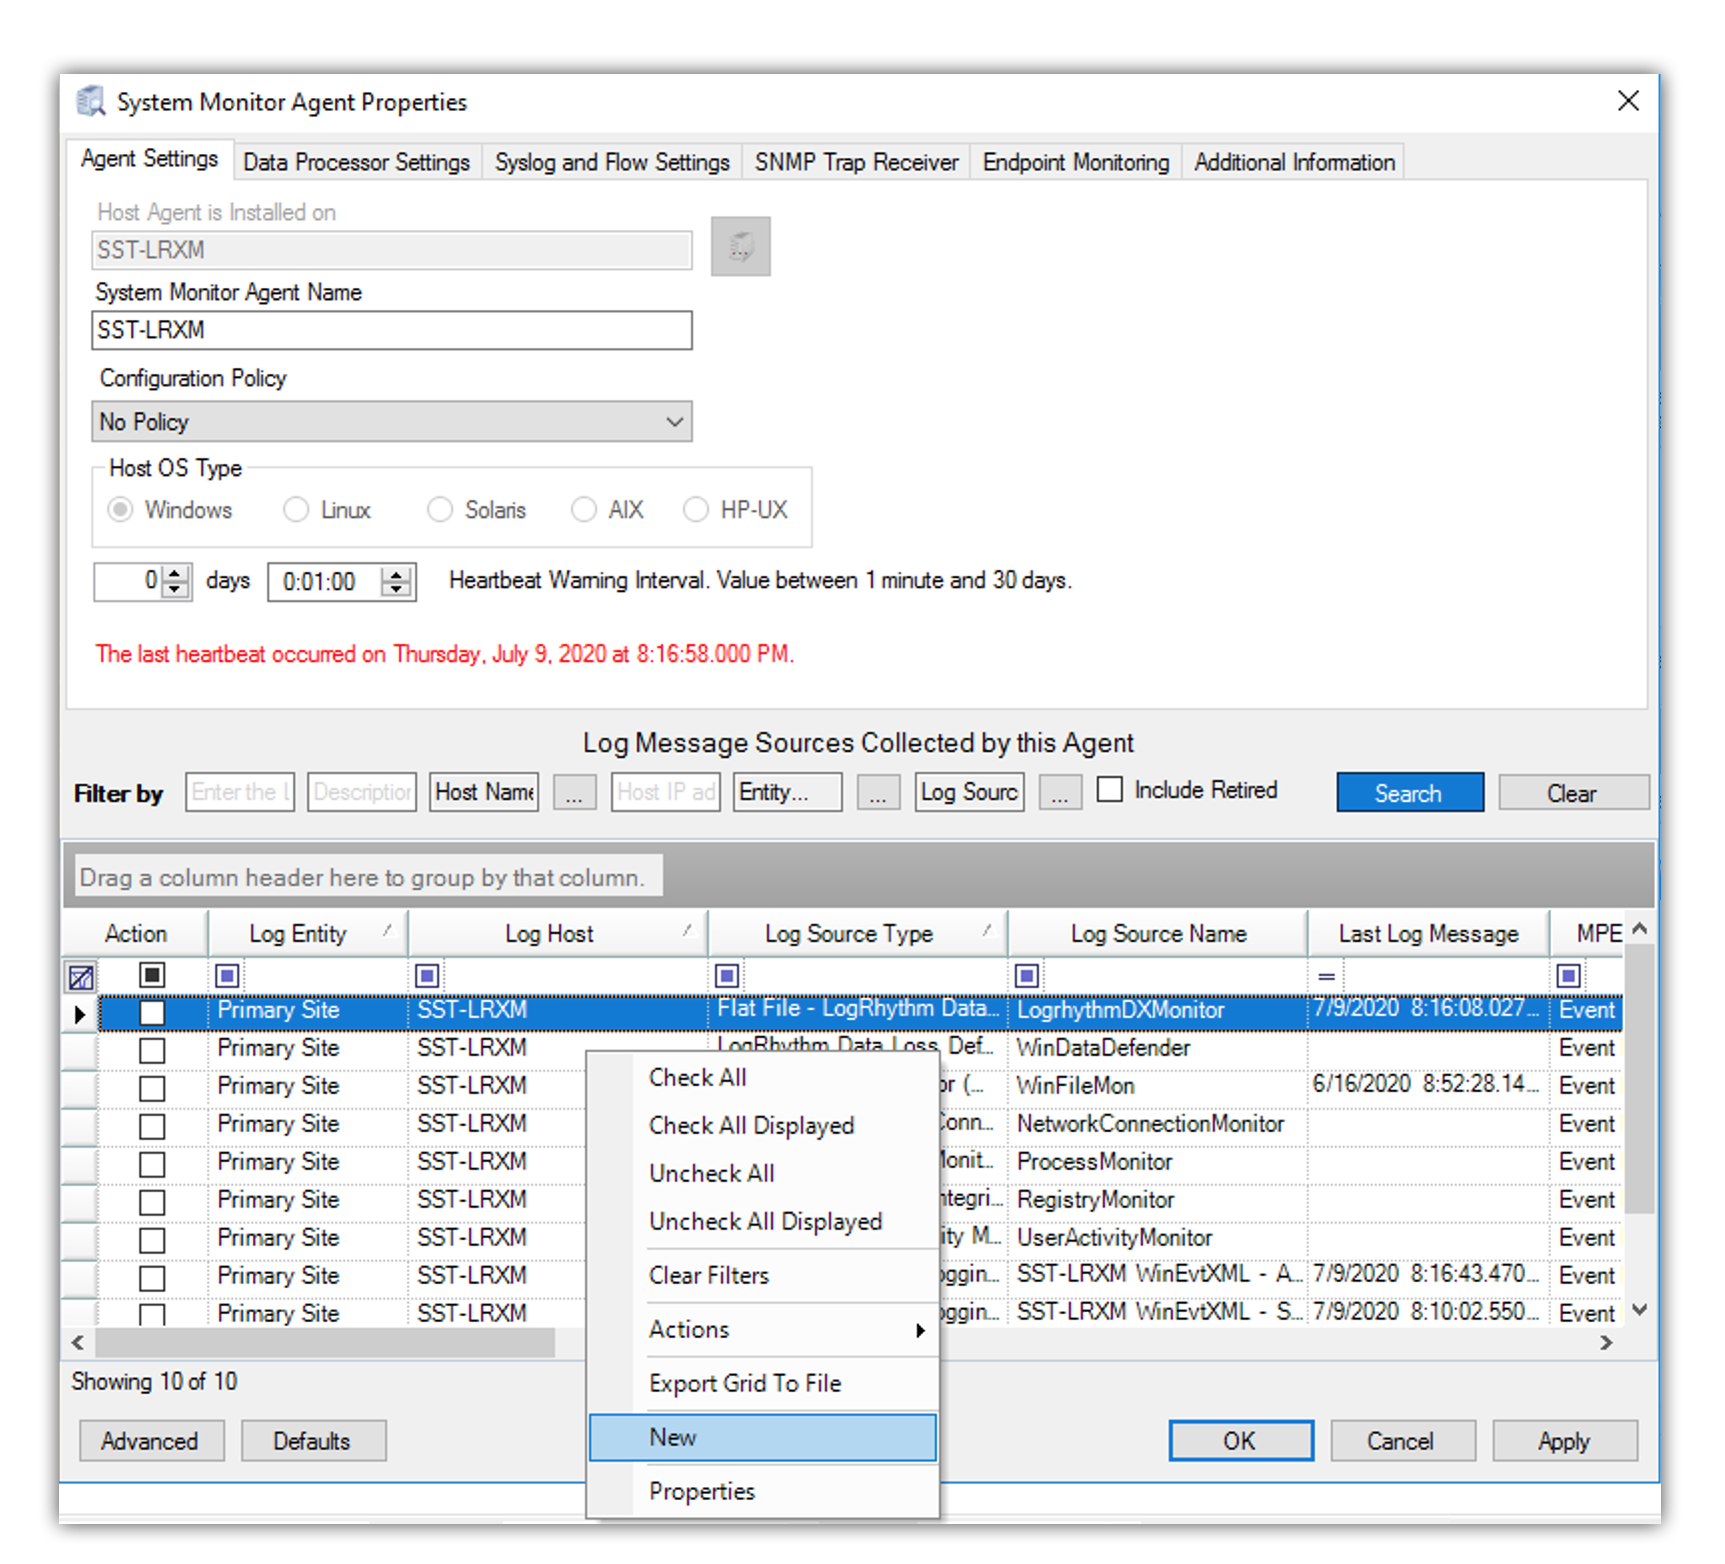
Task: Select New from the context menu
Action: (762, 1438)
